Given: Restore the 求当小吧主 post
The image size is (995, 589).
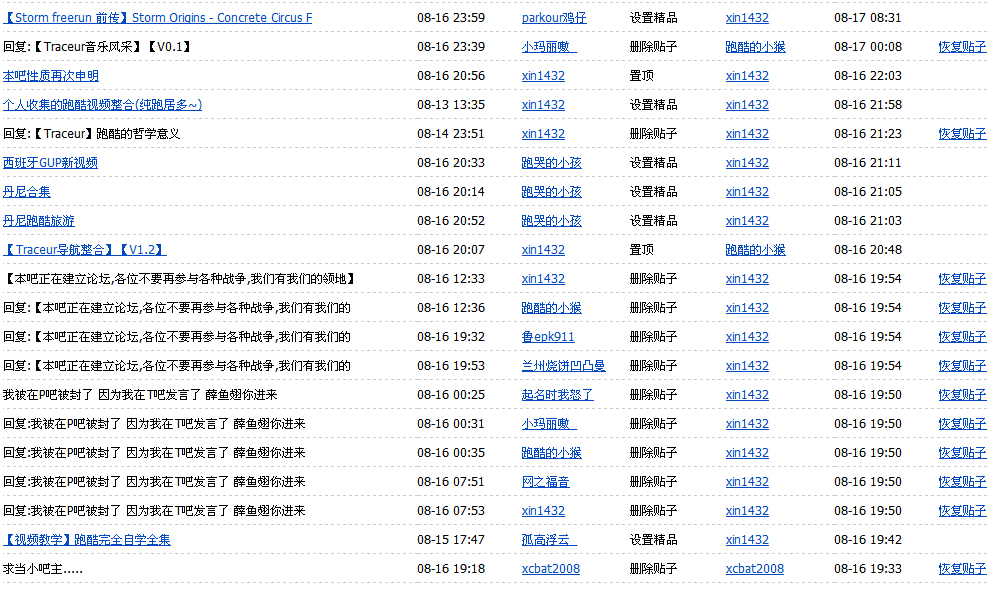Looking at the screenshot, I should 962,569.
